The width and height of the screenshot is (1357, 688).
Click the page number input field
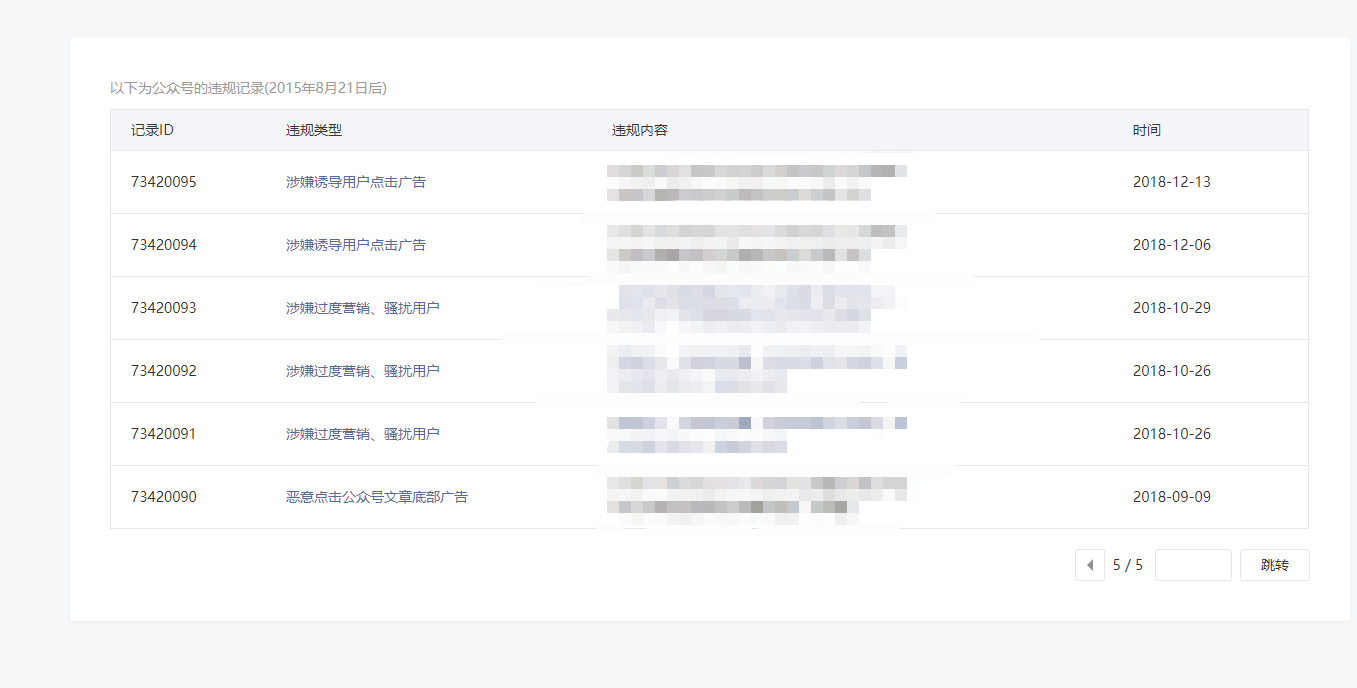click(1193, 565)
